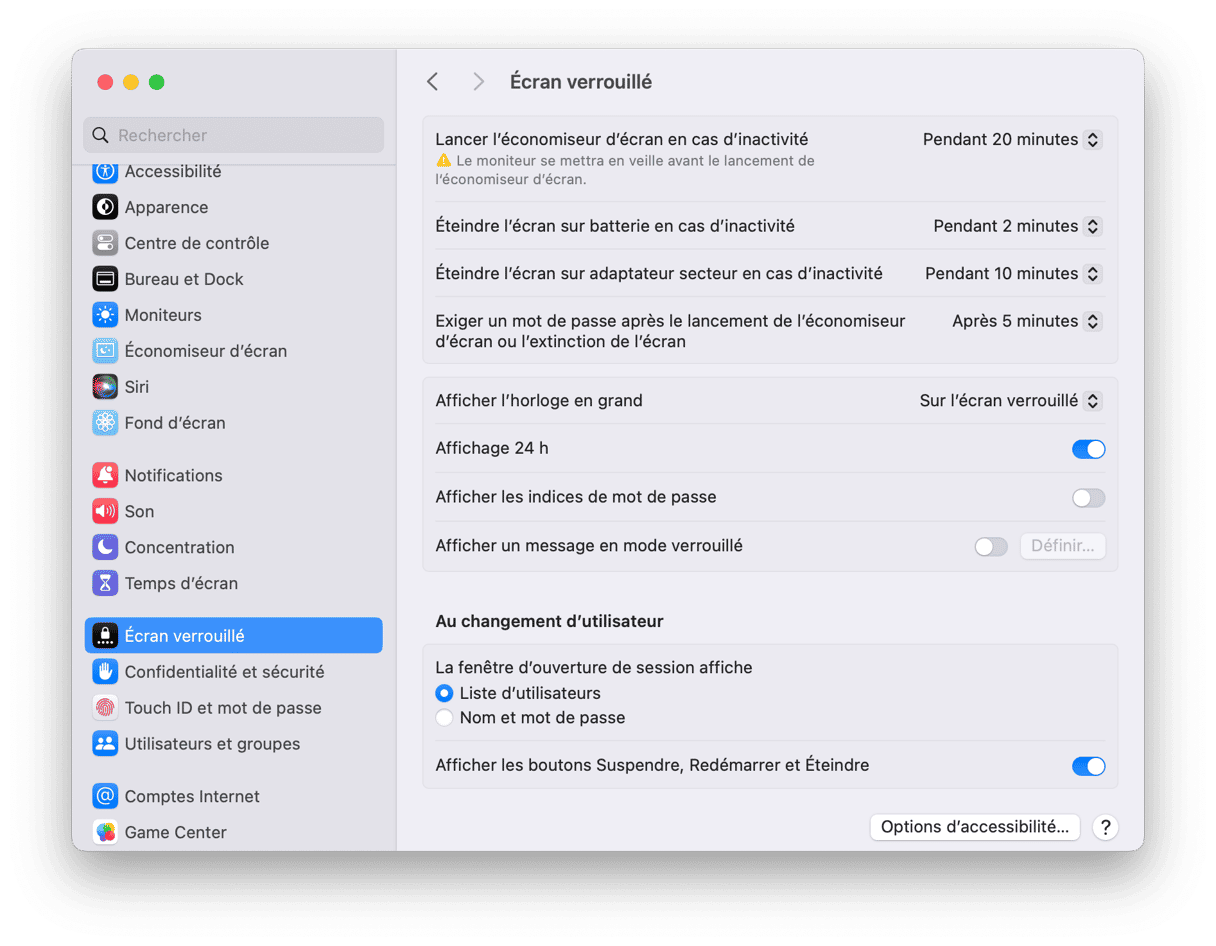This screenshot has height=946, width=1216.
Task: Click Éteindre l'écran sur batterie label
Action: 615,226
